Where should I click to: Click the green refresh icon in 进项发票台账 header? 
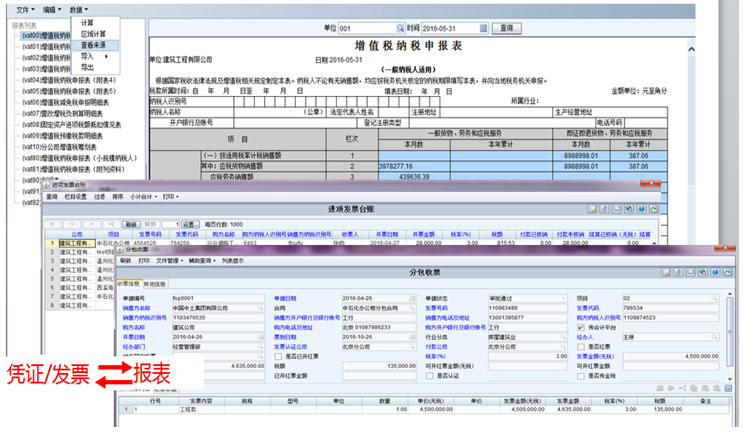click(x=654, y=209)
